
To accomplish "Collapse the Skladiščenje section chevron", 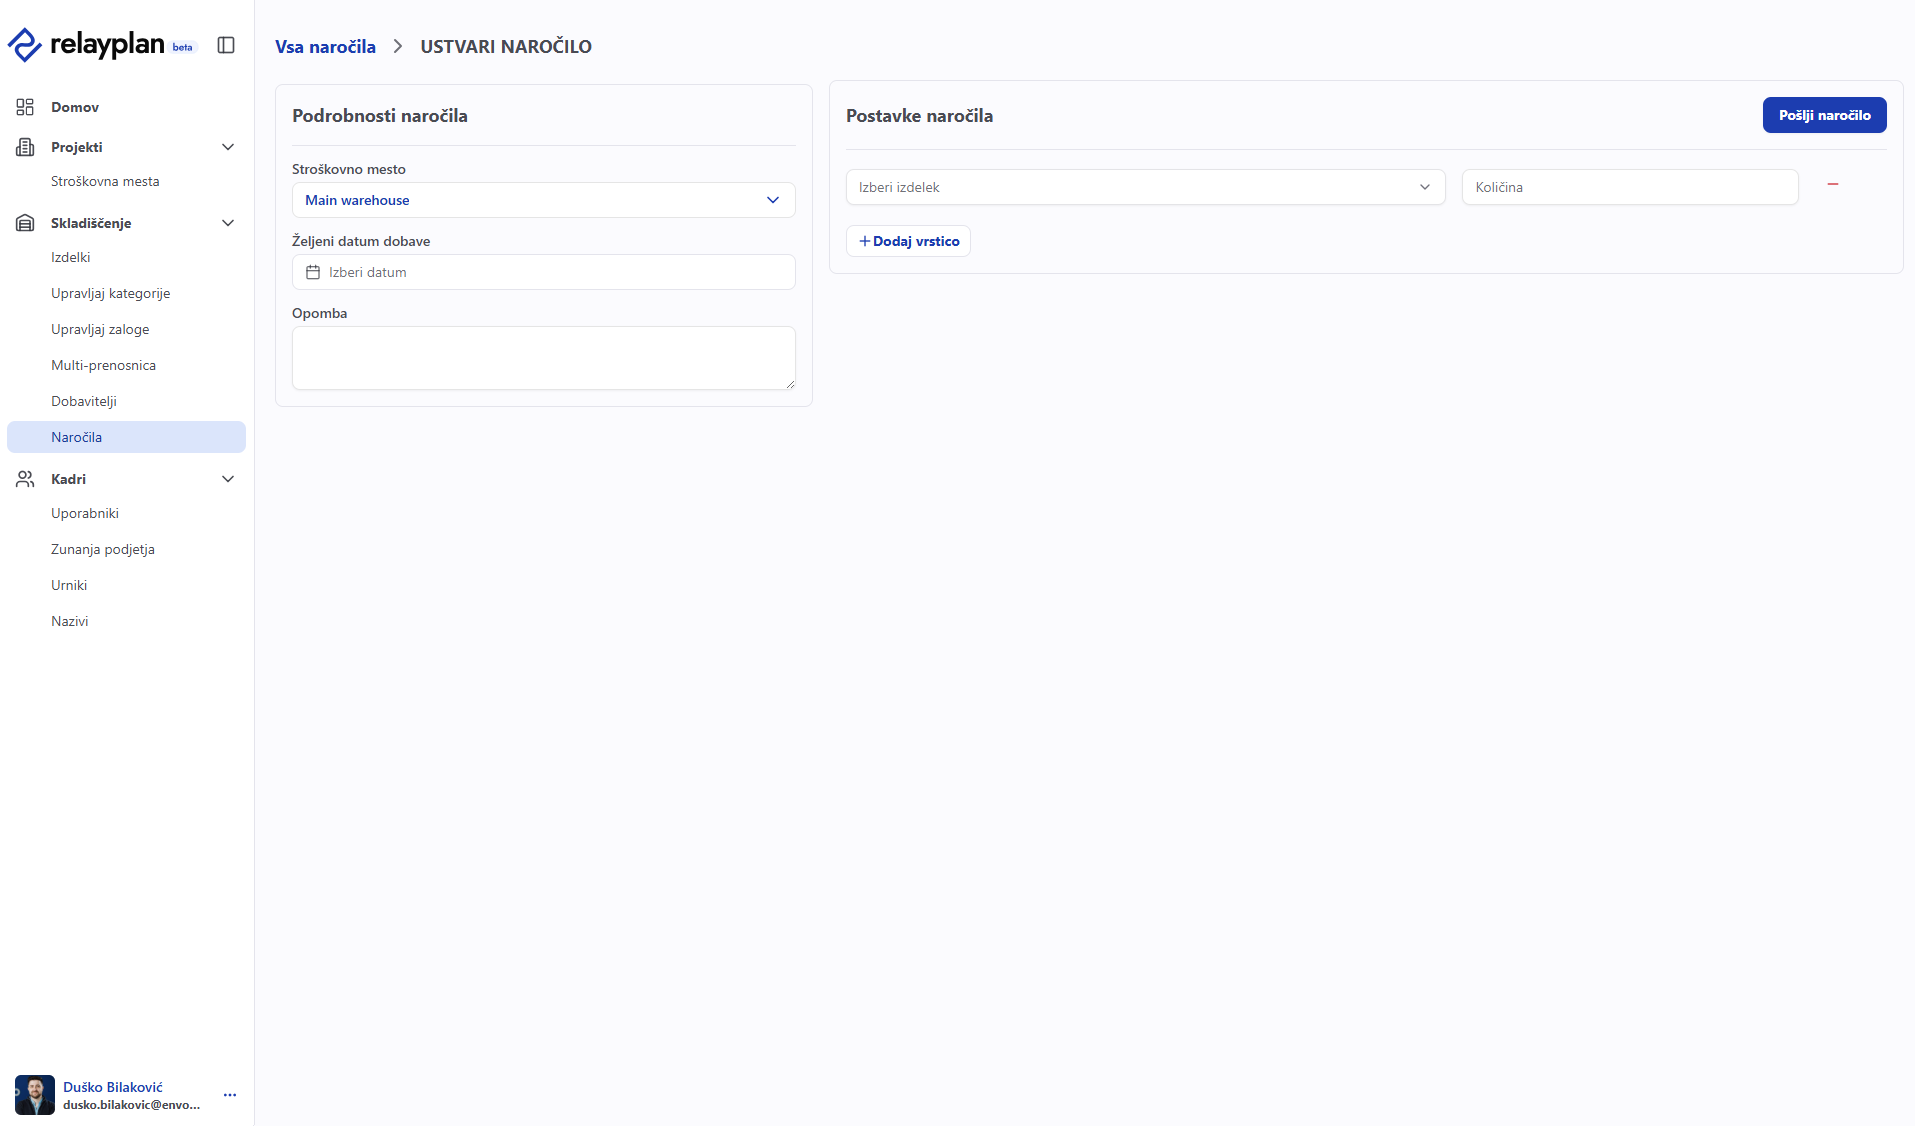I will coord(228,223).
